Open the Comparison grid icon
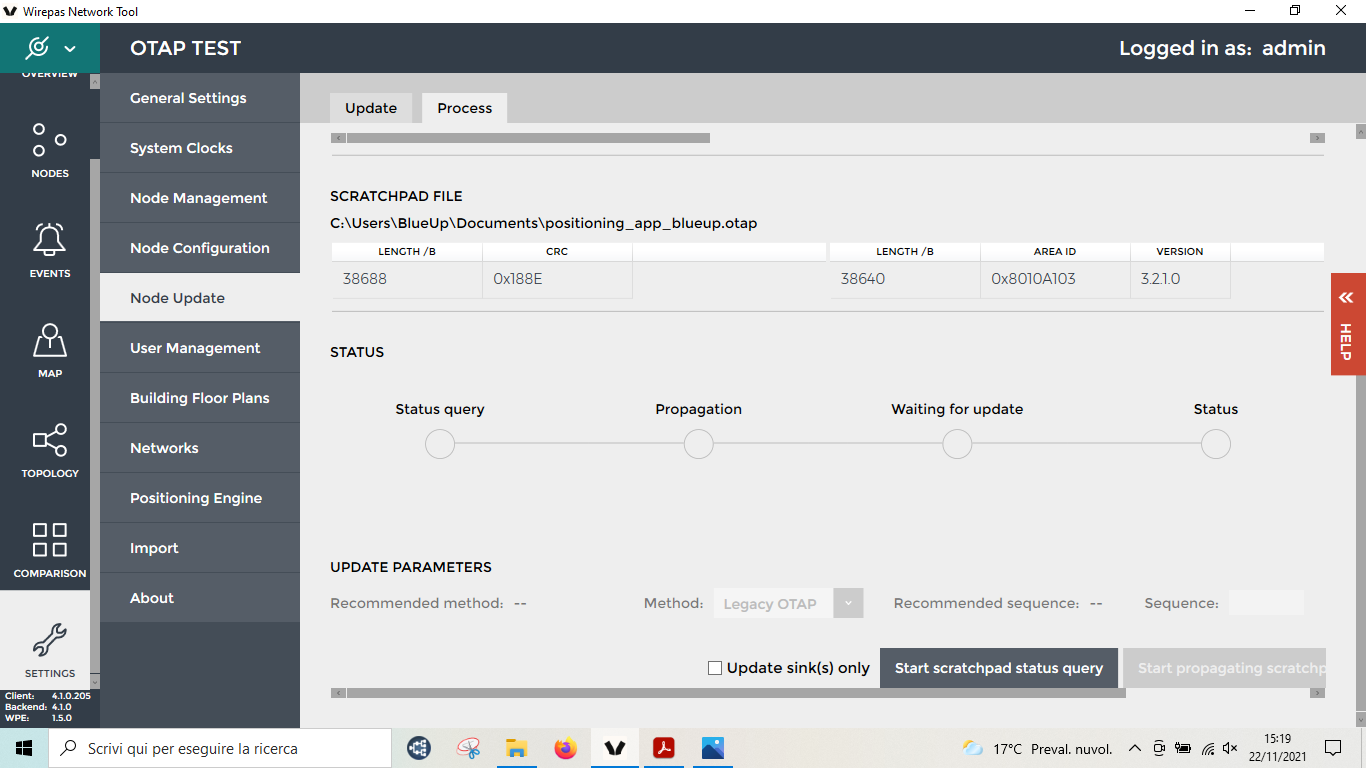Viewport: 1366px width, 768px height. (49, 540)
